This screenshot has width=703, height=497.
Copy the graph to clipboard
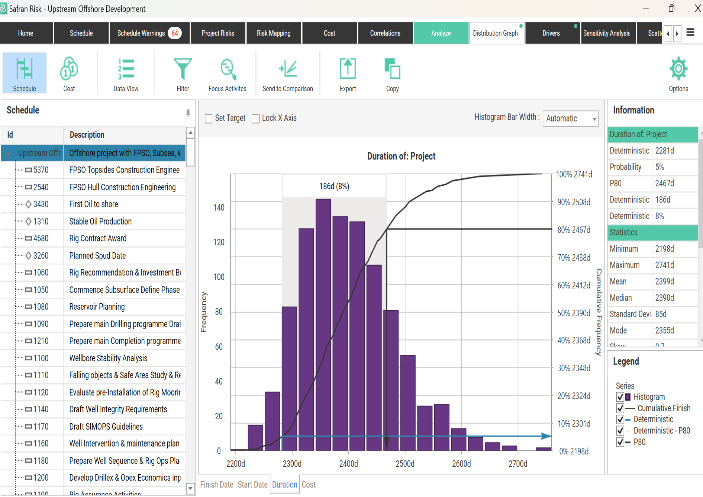[x=392, y=73]
